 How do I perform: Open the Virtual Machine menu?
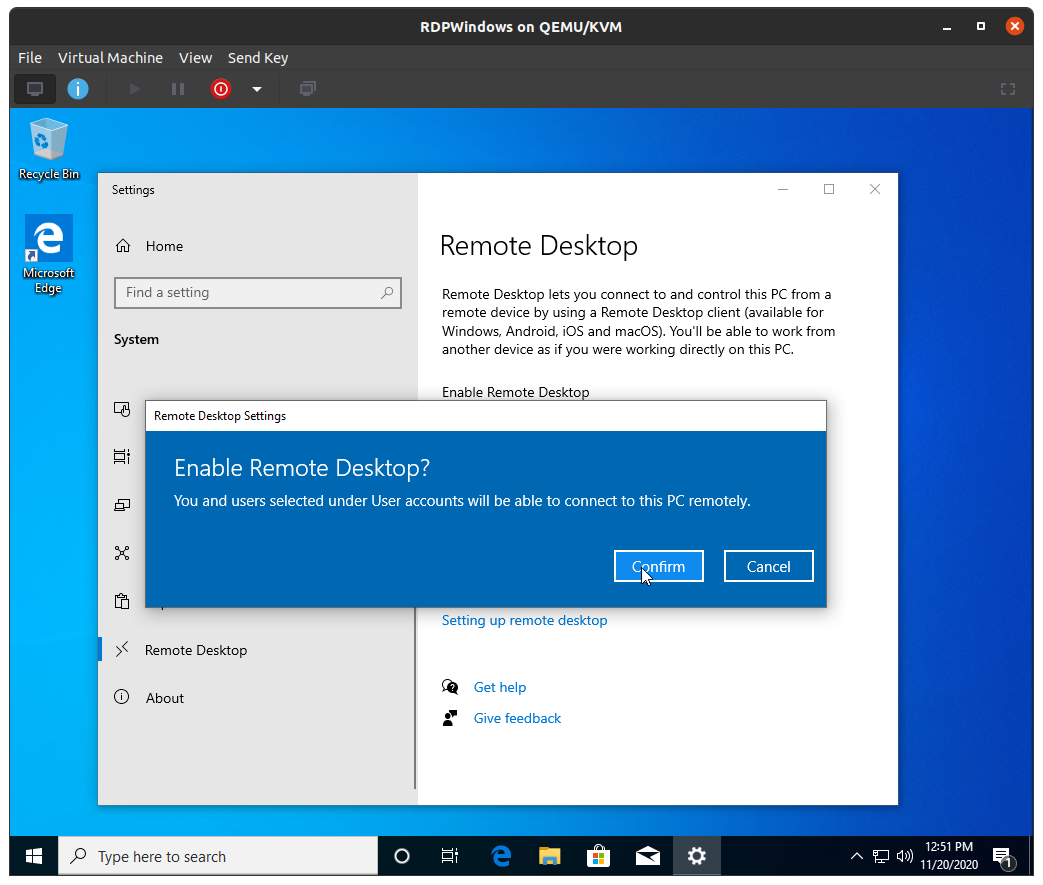coord(110,58)
